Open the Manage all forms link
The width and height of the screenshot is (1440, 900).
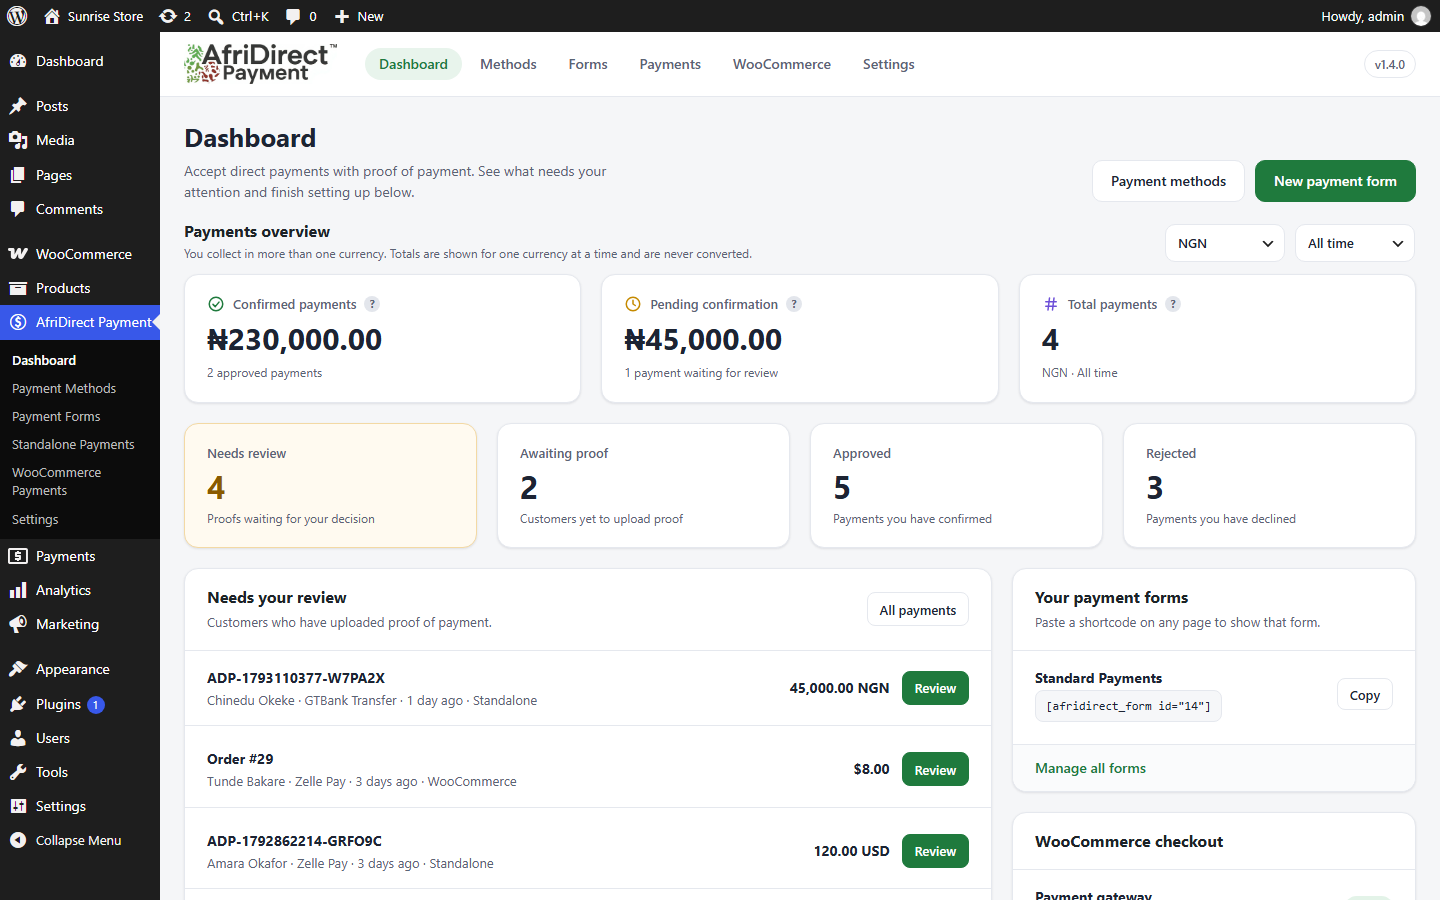1090,768
